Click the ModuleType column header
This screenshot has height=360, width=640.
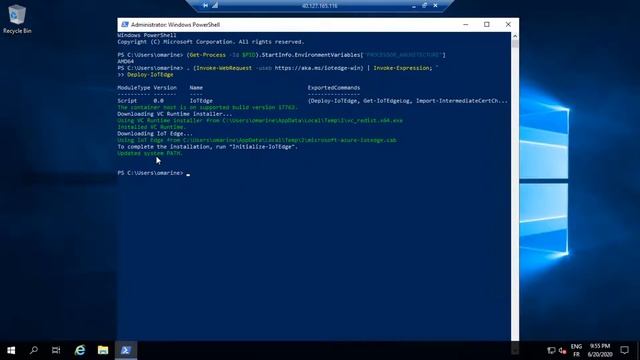coord(133,88)
